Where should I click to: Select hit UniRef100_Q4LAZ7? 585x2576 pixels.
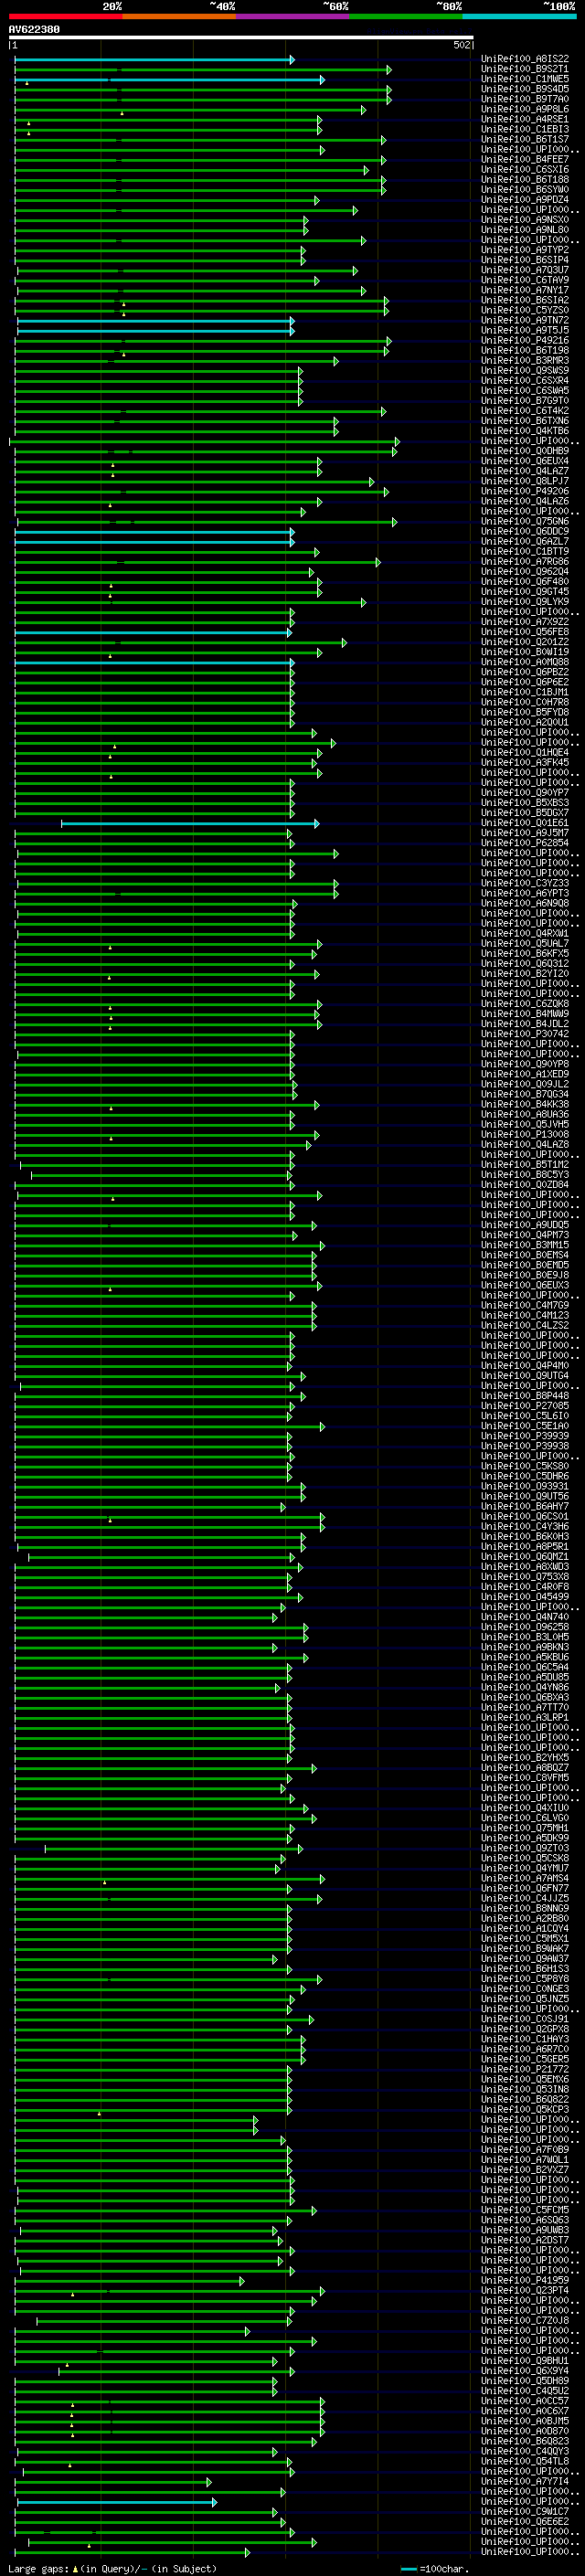tap(525, 471)
